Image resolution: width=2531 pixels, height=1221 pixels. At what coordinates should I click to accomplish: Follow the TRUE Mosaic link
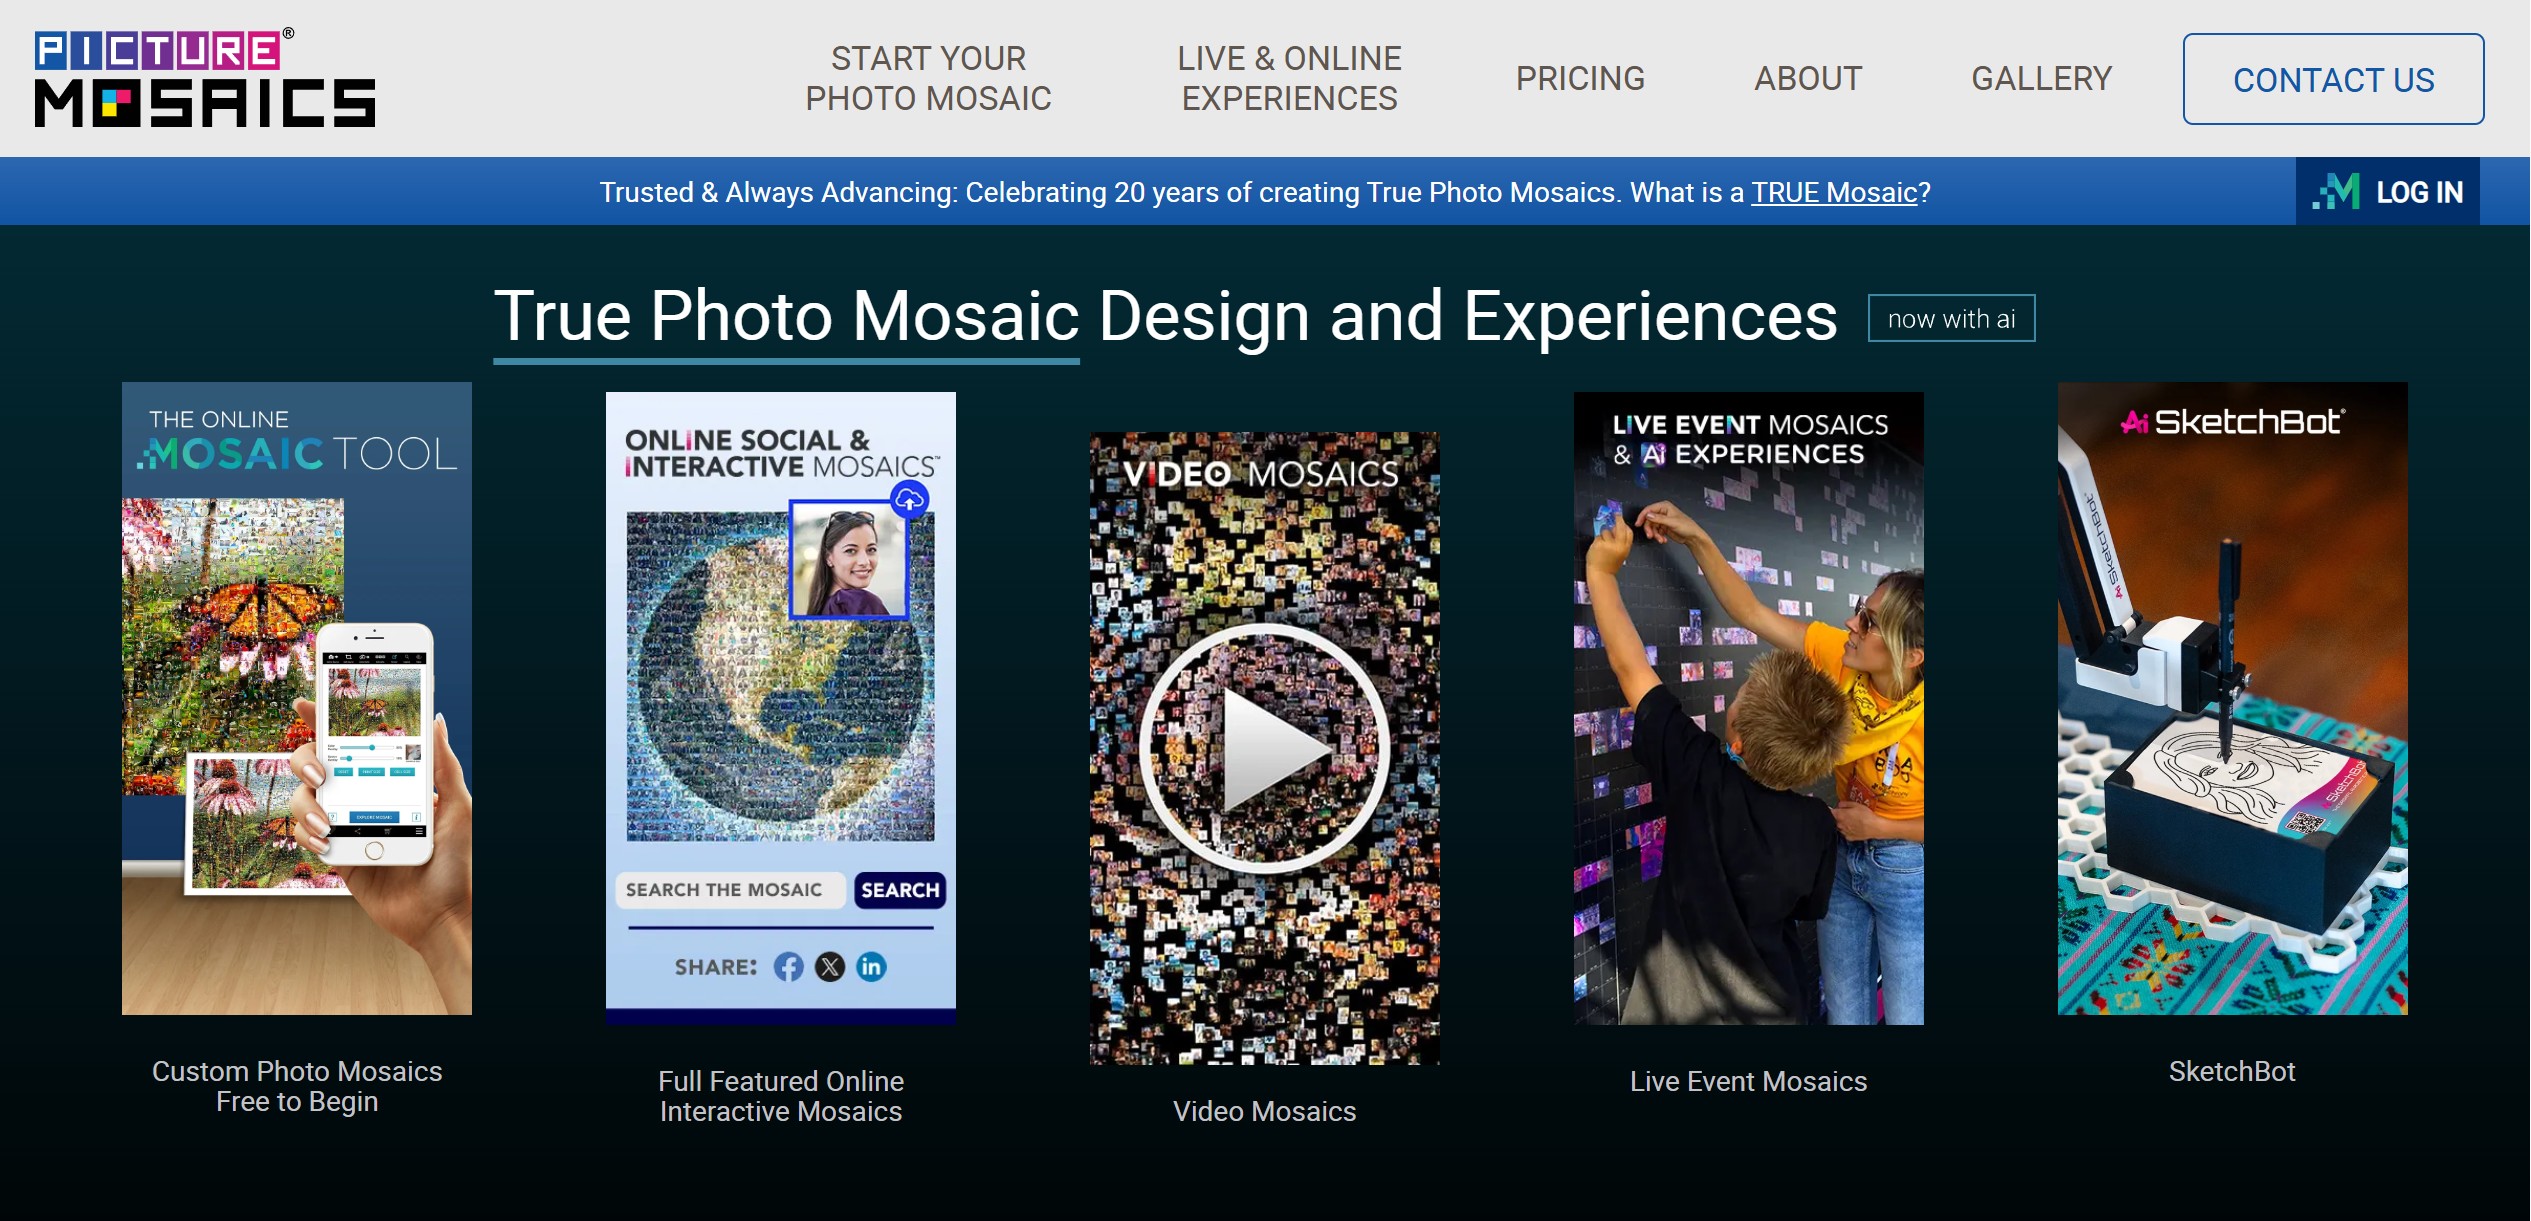[x=1834, y=192]
